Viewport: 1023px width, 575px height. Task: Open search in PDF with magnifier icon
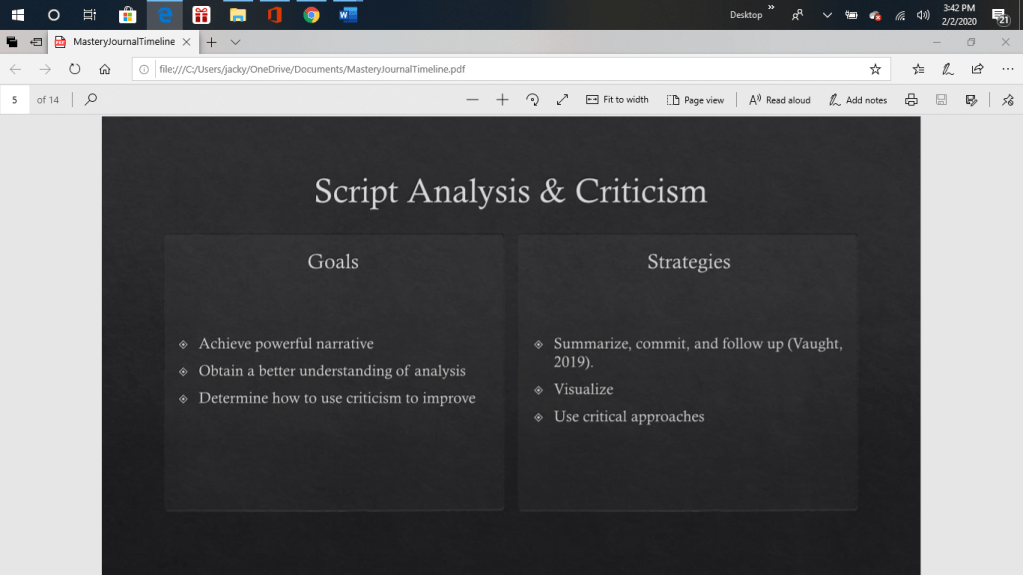(91, 100)
